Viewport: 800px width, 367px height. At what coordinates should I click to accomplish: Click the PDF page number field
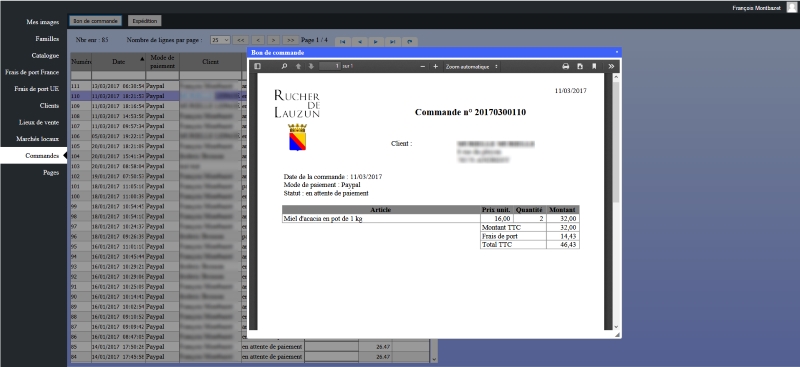point(330,66)
